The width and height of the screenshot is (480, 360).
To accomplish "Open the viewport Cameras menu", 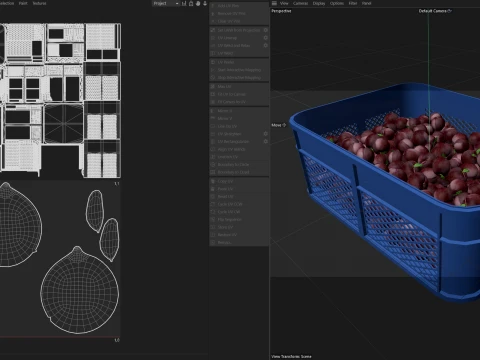I will click(x=301, y=3).
